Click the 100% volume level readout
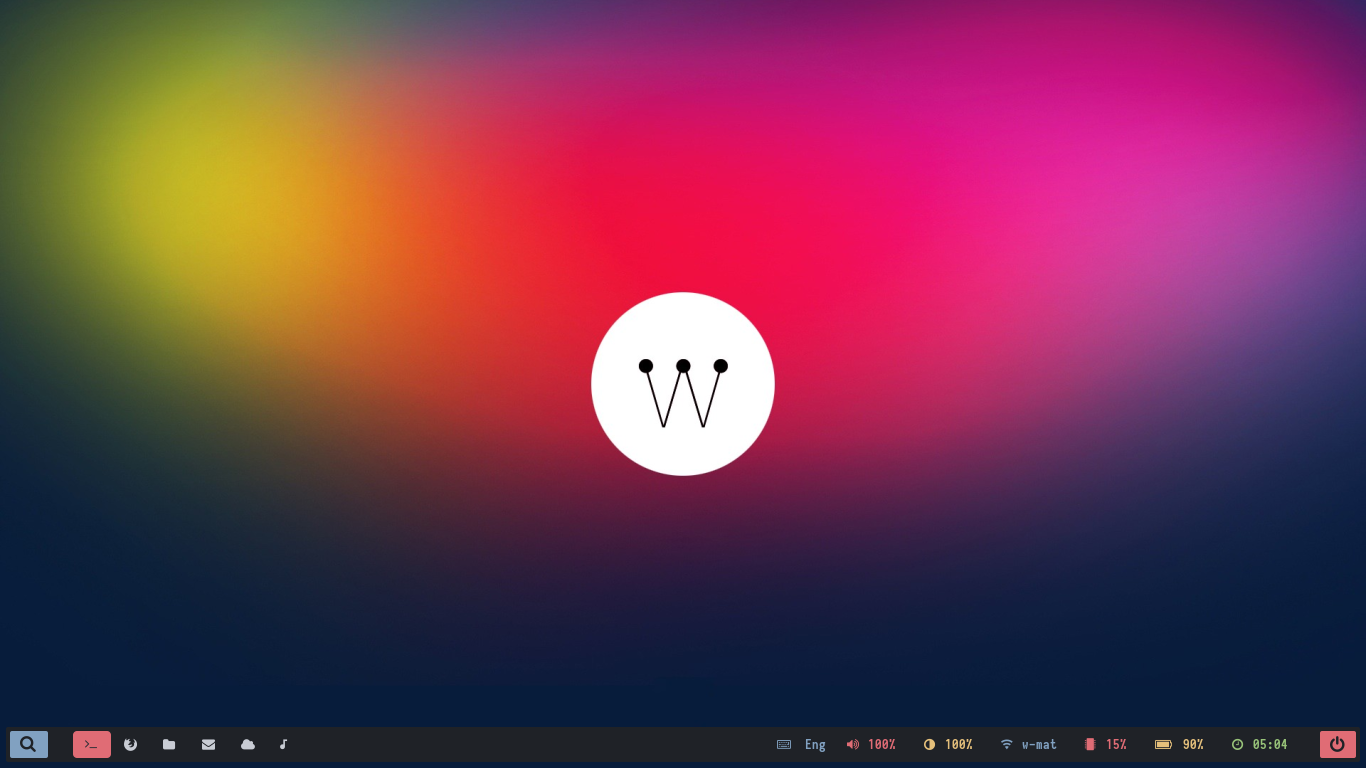 [x=882, y=744]
